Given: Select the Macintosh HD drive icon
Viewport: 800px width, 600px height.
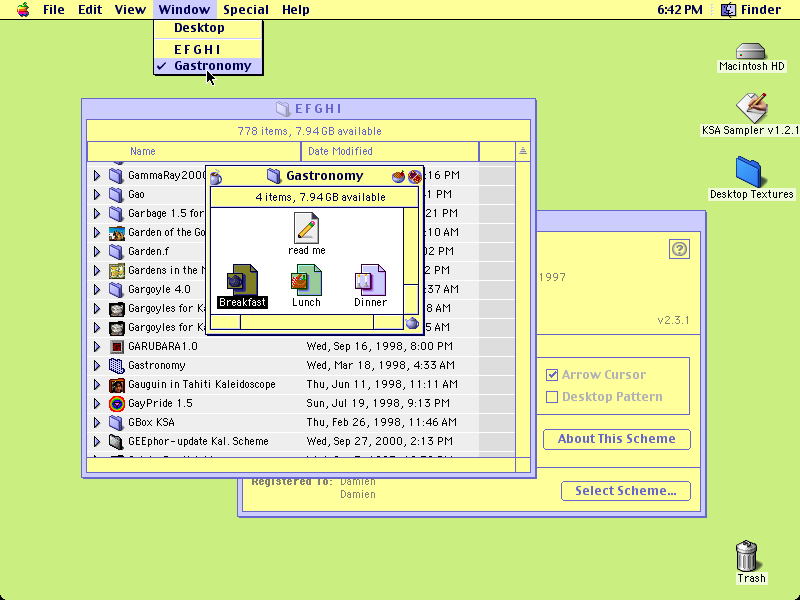Looking at the screenshot, I should pyautogui.click(x=751, y=51).
